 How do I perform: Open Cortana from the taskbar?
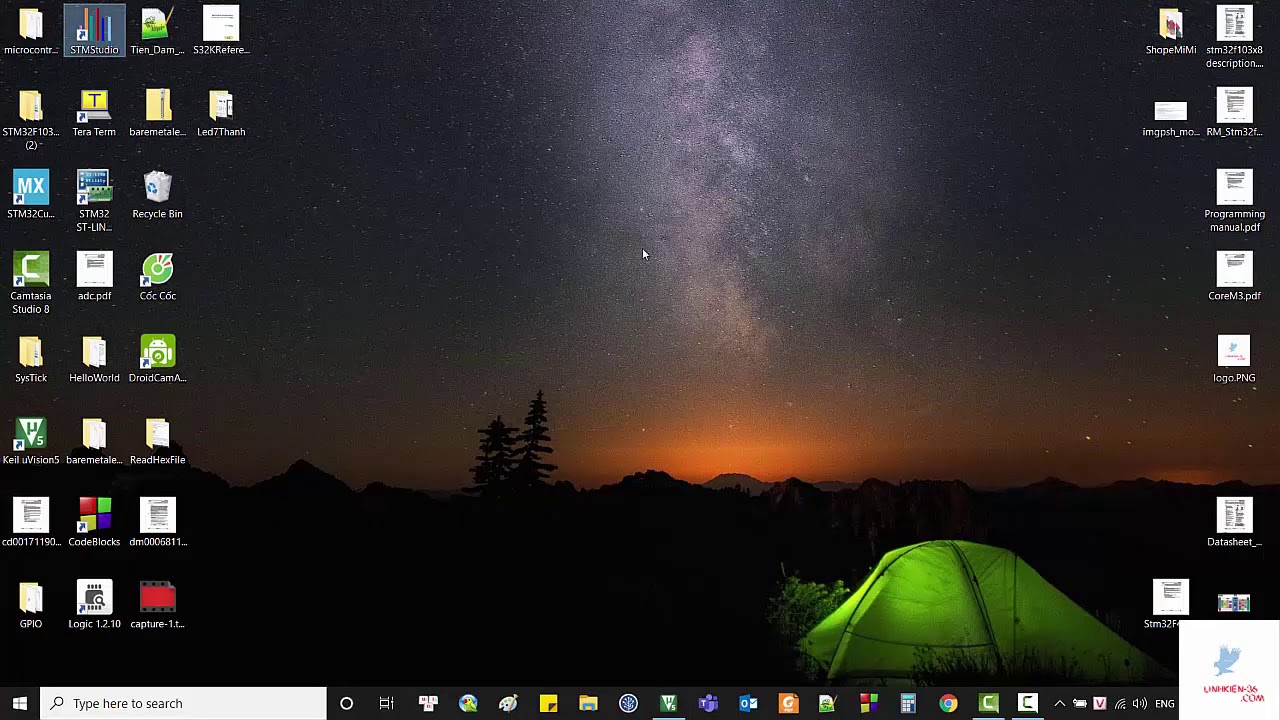(x=346, y=703)
